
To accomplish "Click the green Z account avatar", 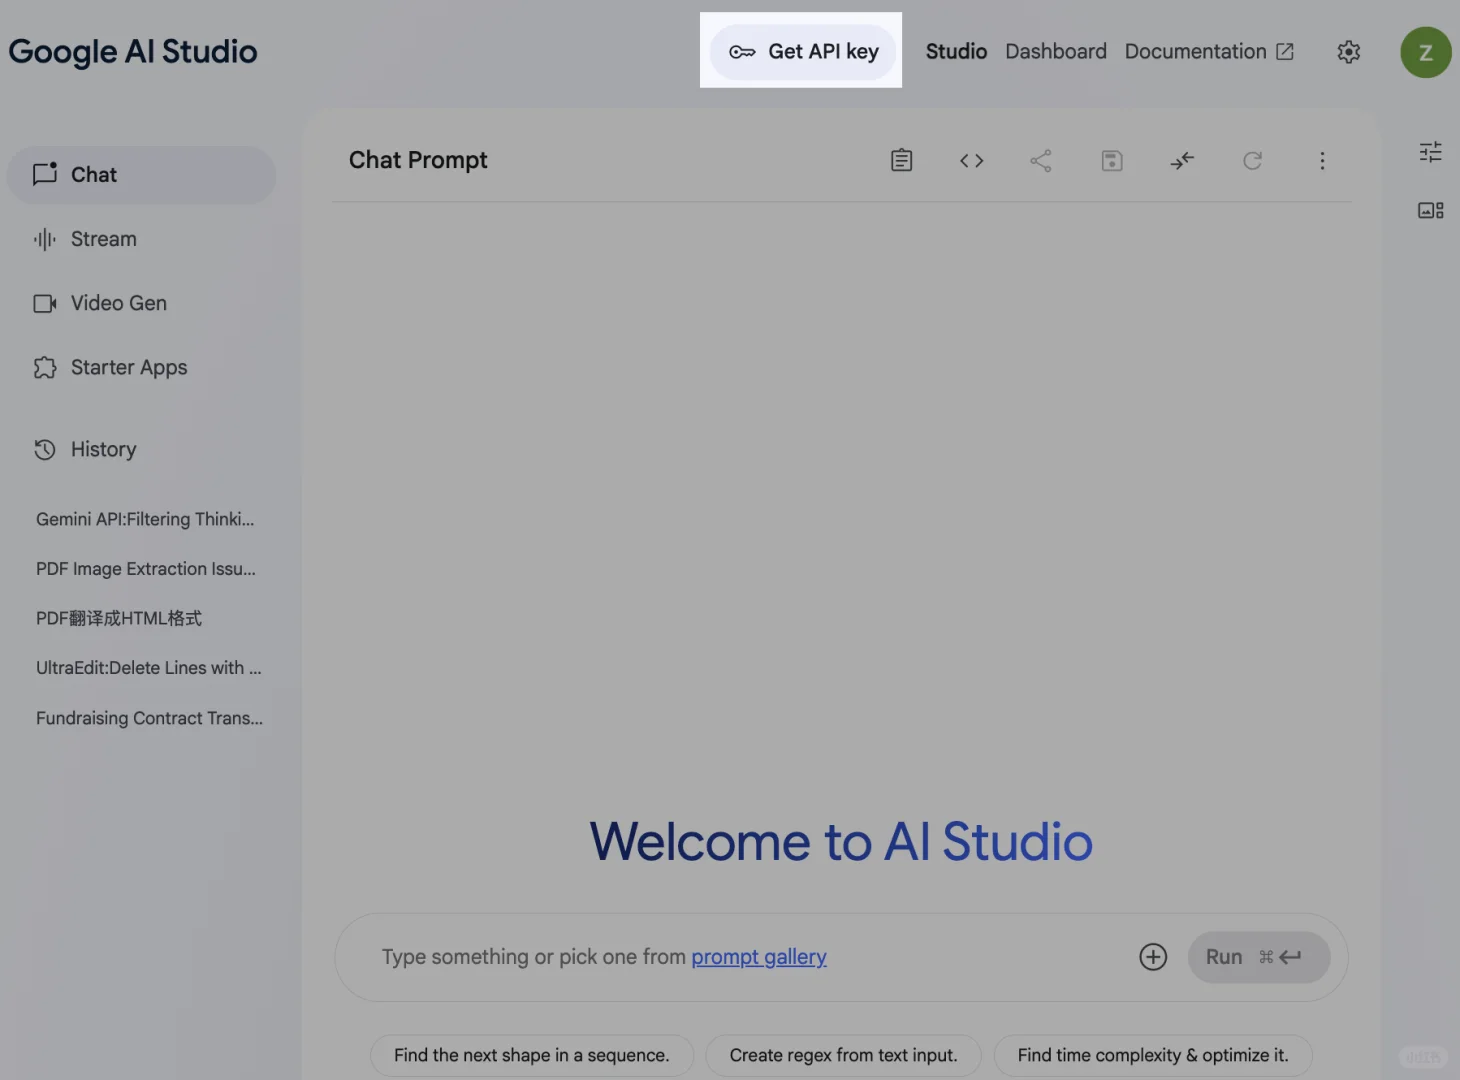I will (1426, 52).
